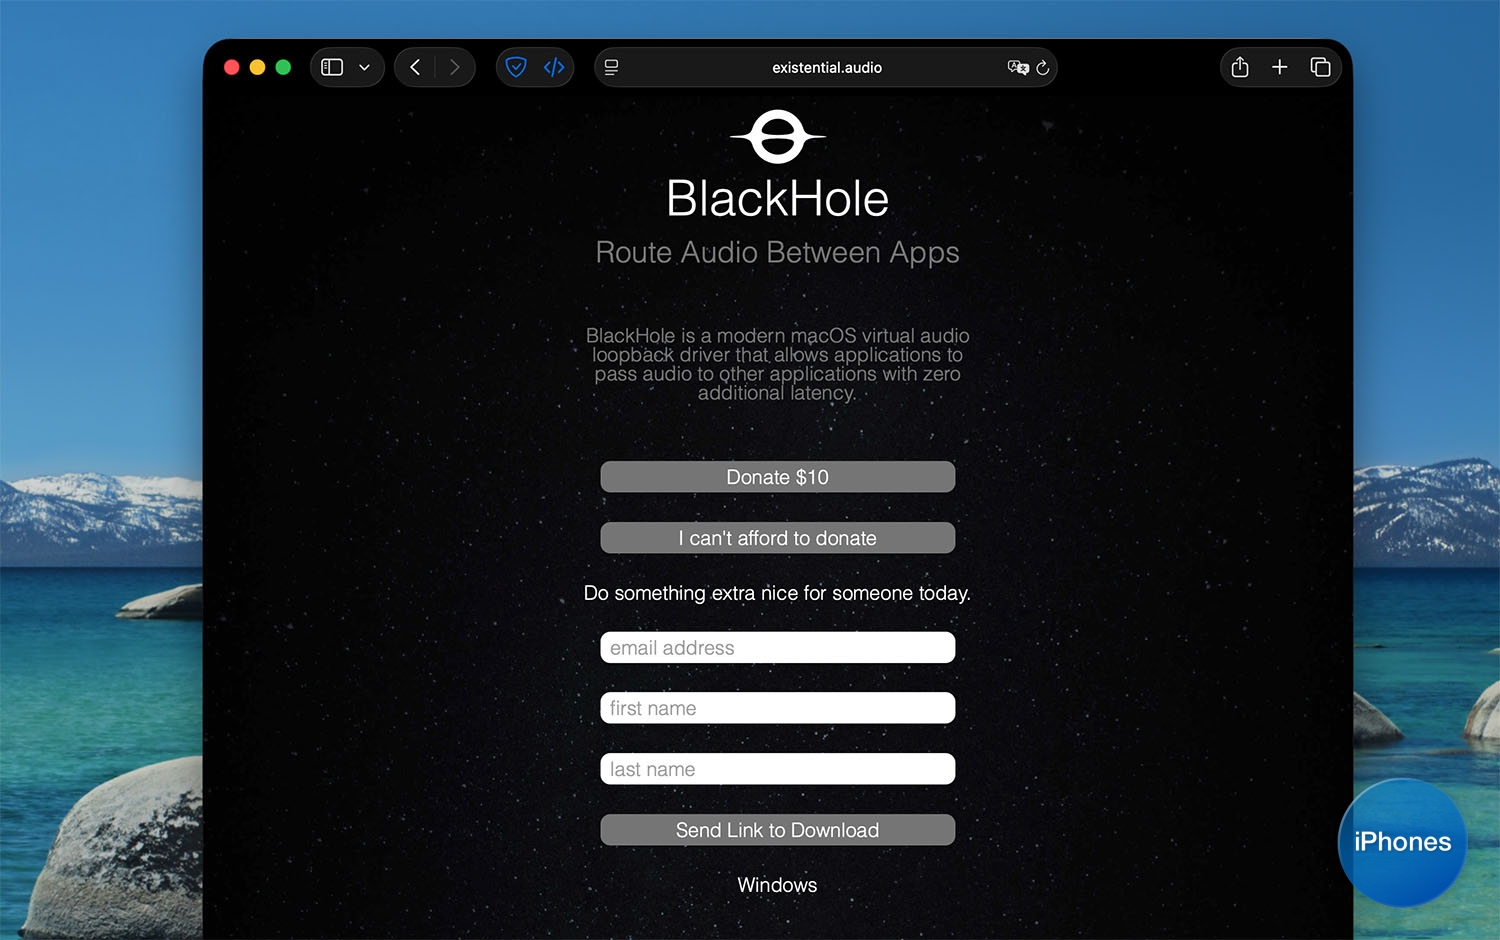Screen dimensions: 1500x940
Task: Go forward to the next page
Action: (x=455, y=67)
